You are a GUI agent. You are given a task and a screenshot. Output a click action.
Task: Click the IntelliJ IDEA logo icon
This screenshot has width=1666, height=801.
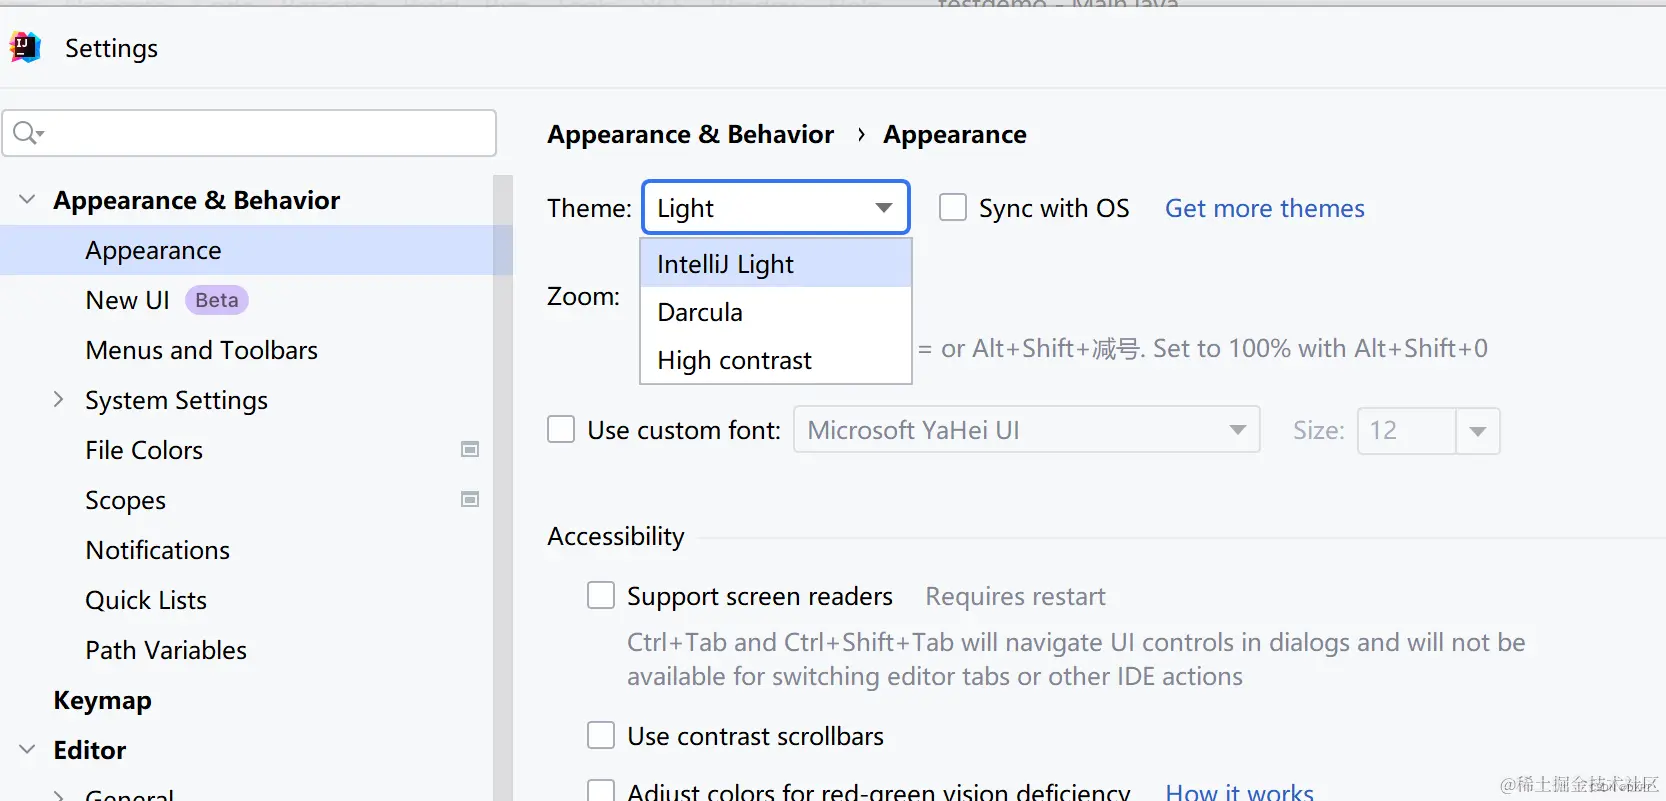25,47
